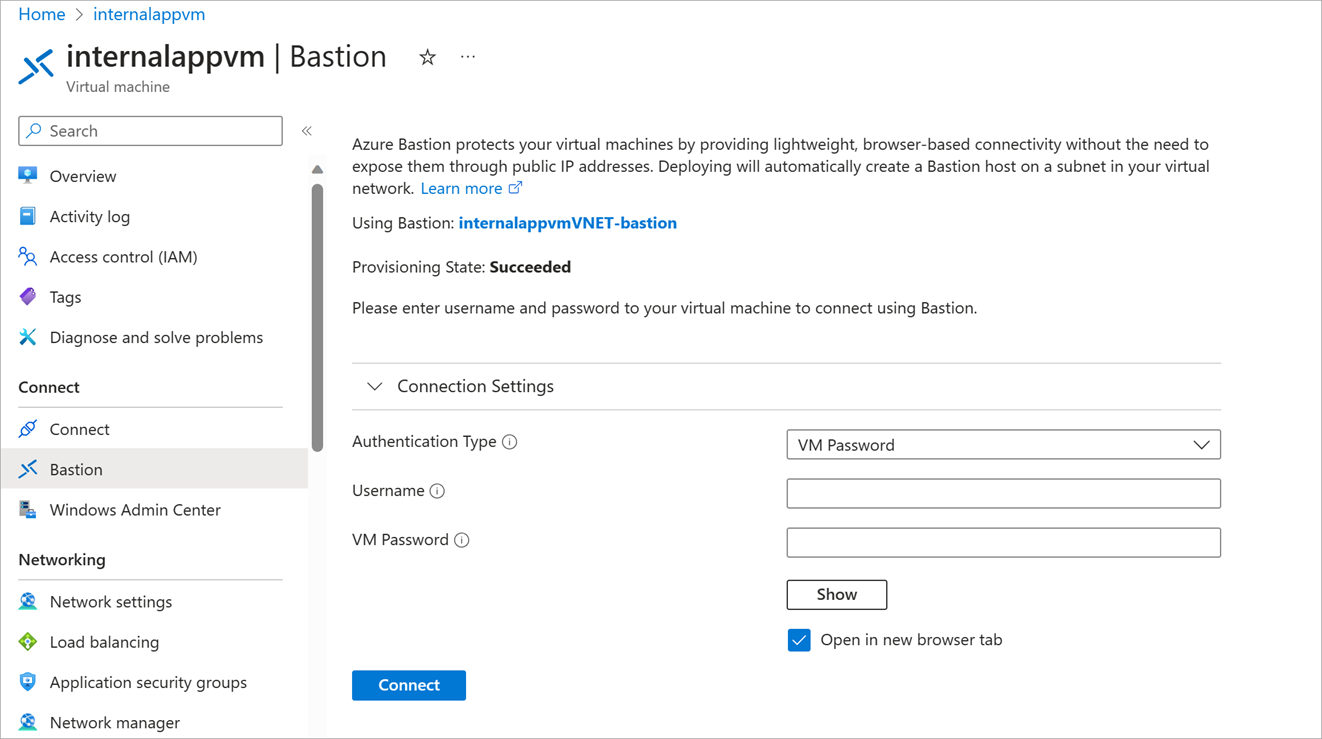Viewport: 1322px width, 739px height.
Task: Uncheck Open in new browser tab
Action: (799, 640)
